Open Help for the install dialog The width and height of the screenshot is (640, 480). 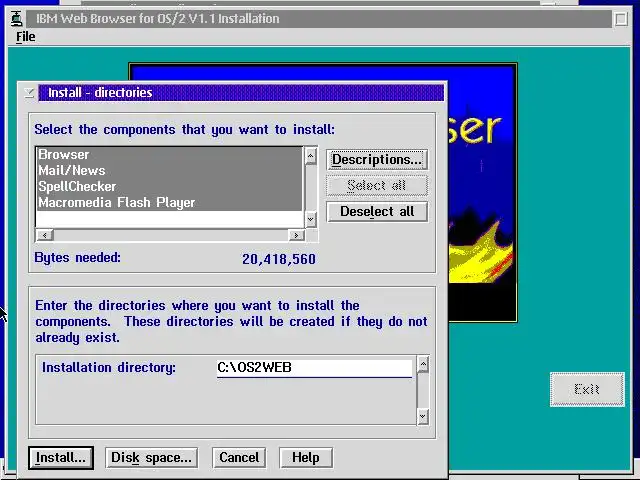click(x=306, y=458)
